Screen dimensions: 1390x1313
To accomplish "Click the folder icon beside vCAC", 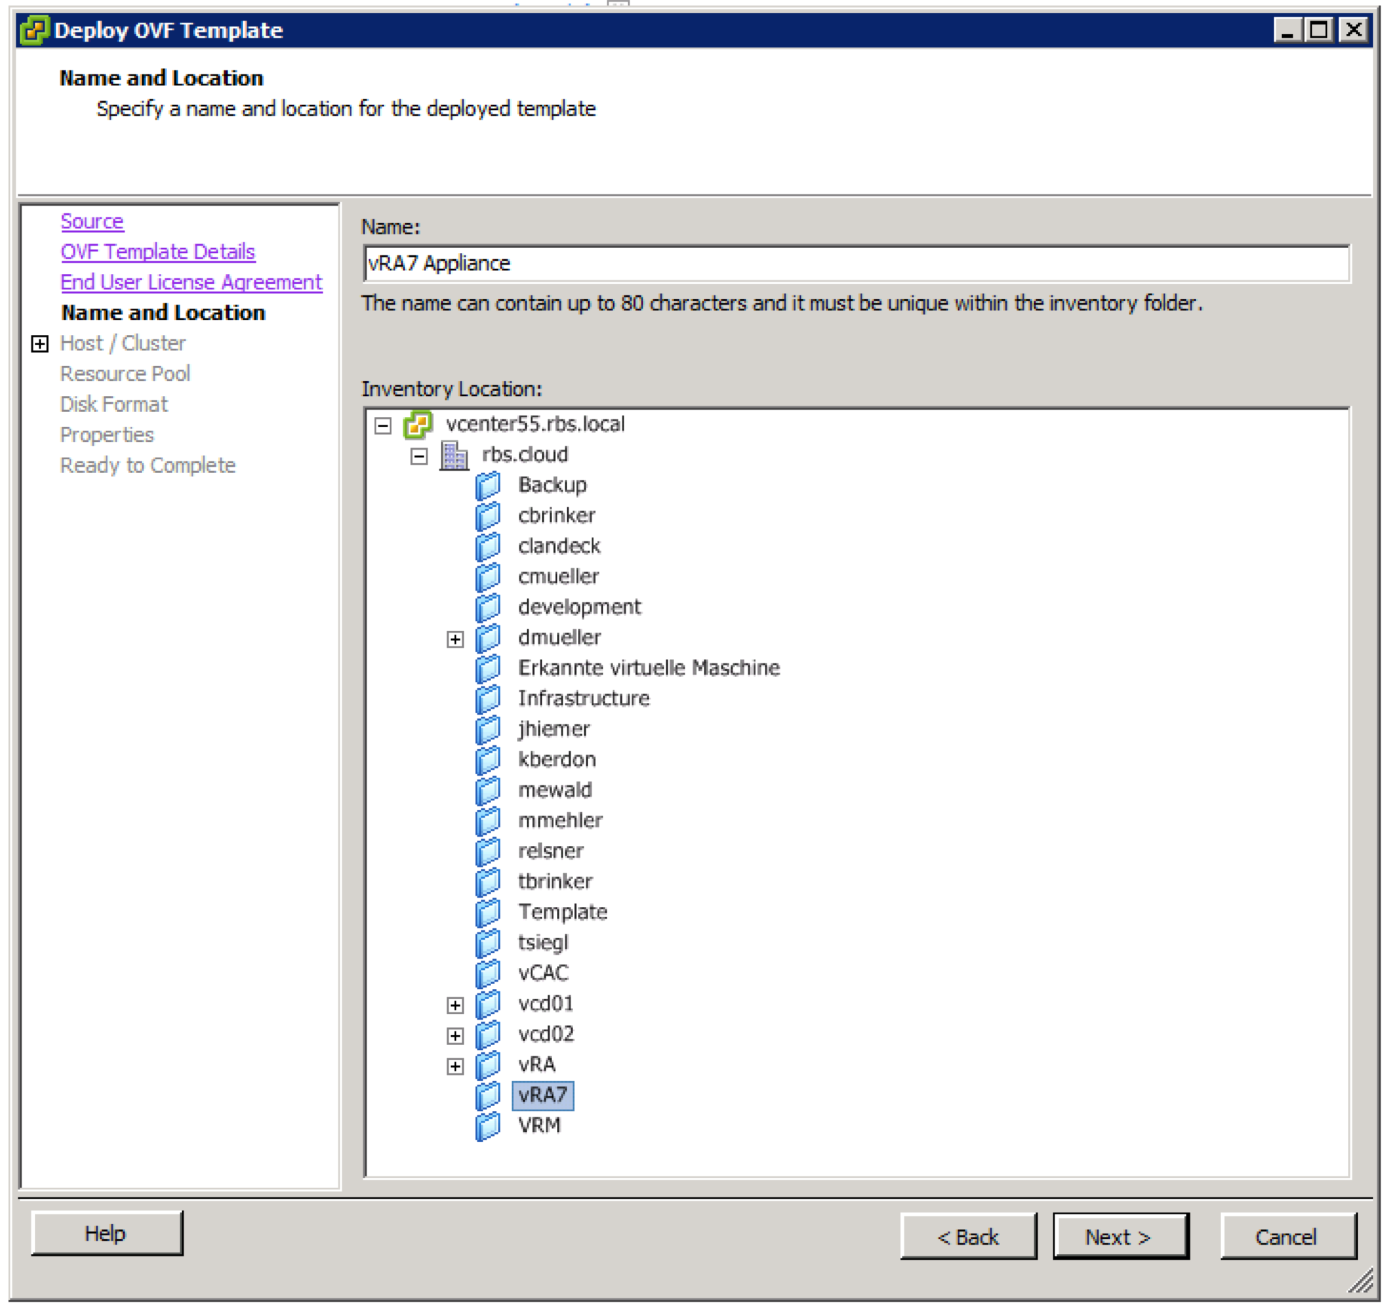I will pos(488,974).
